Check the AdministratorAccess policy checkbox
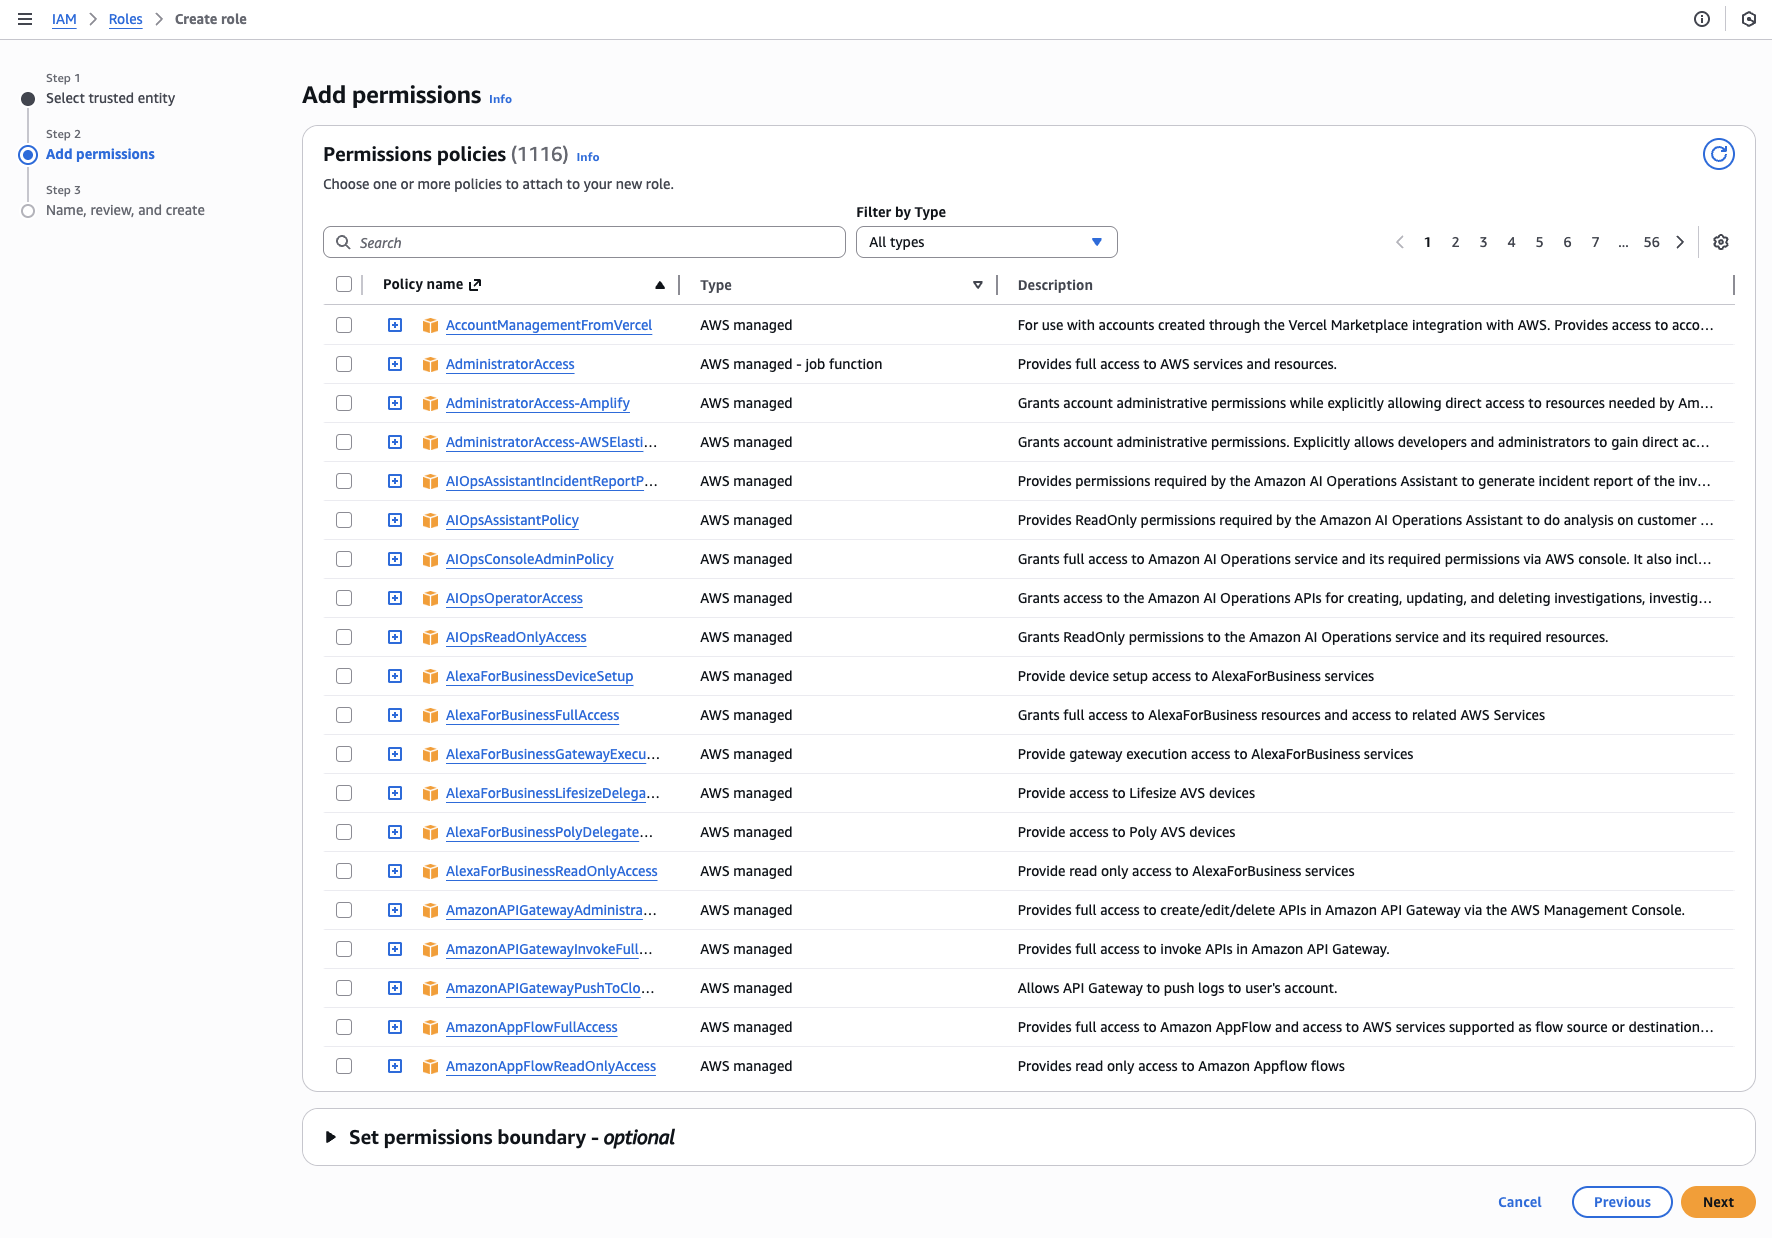 (344, 364)
